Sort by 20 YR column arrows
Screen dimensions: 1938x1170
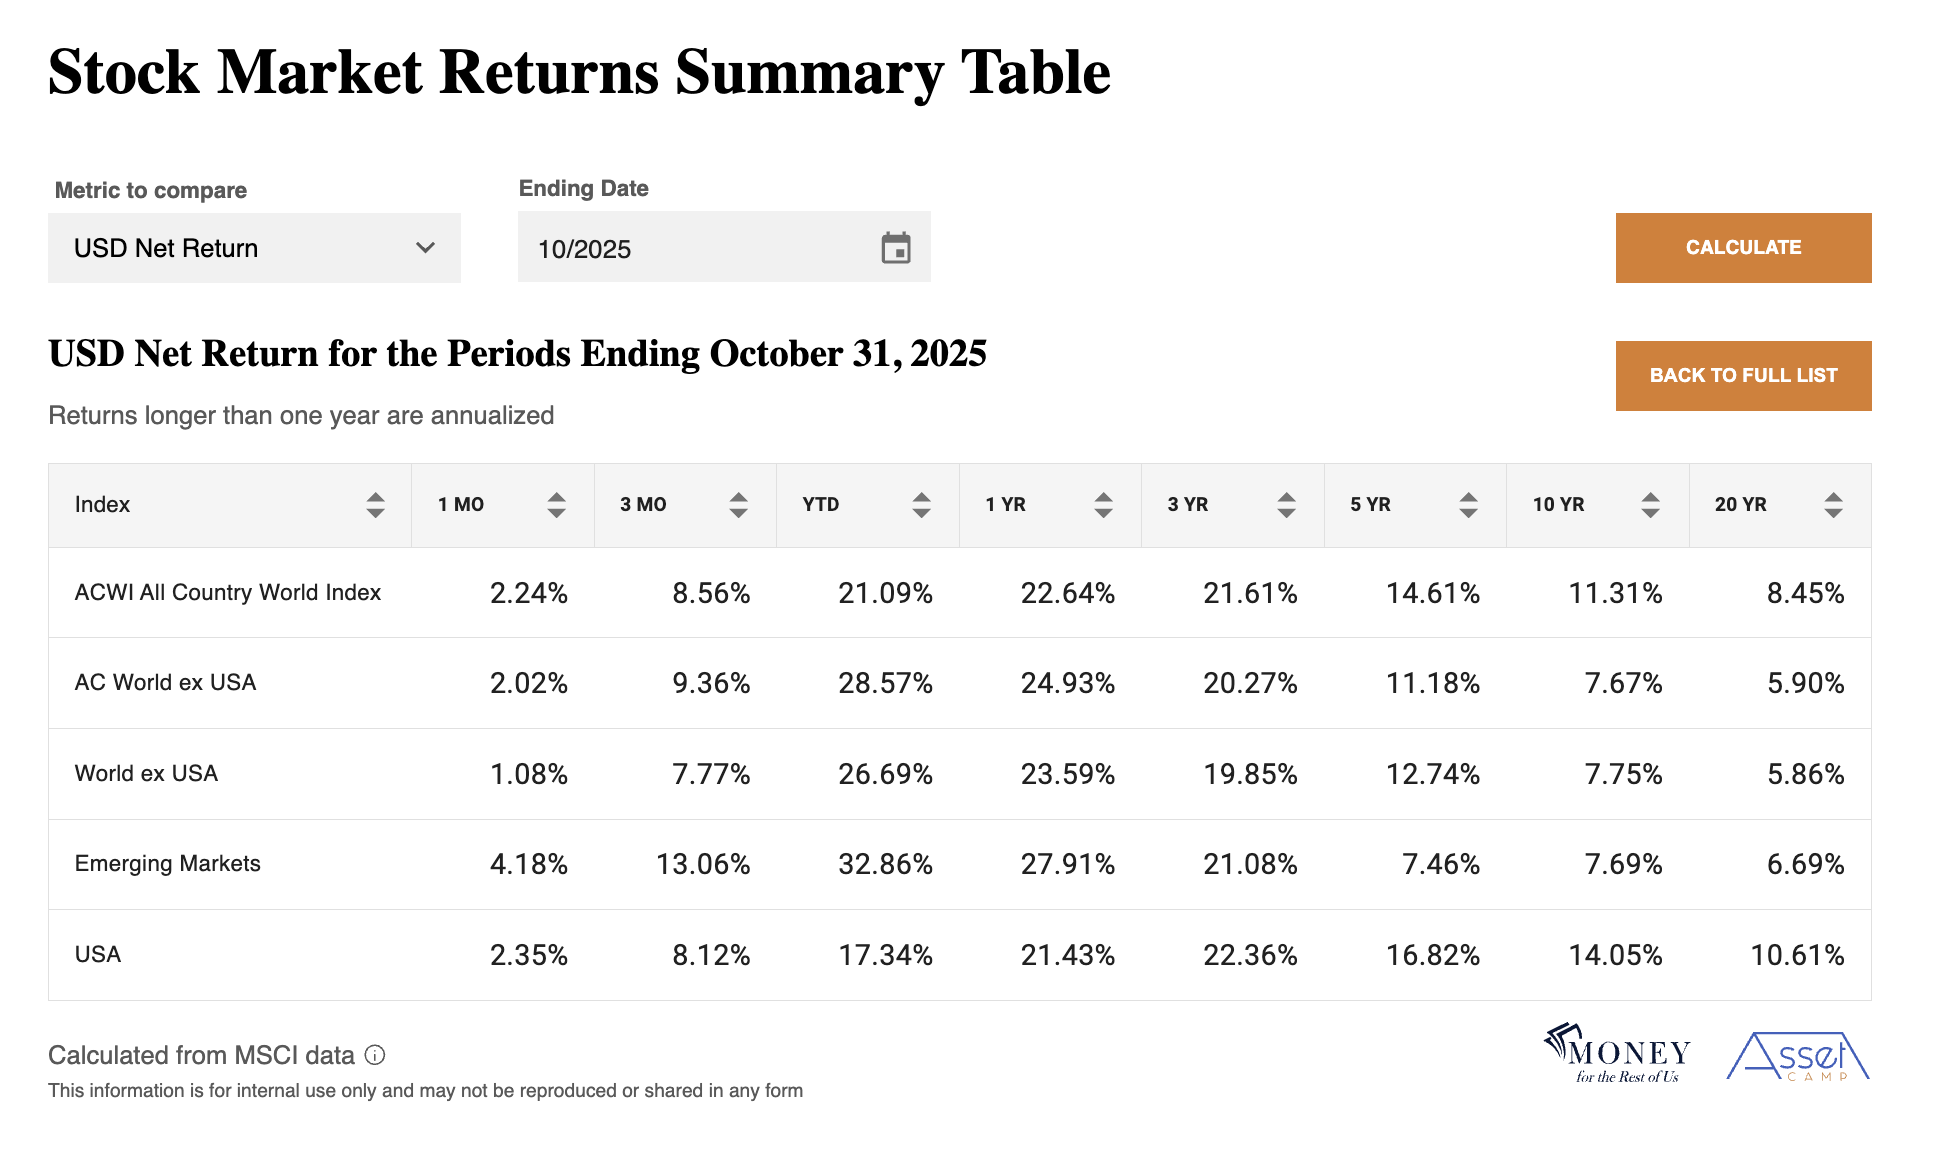tap(1833, 505)
